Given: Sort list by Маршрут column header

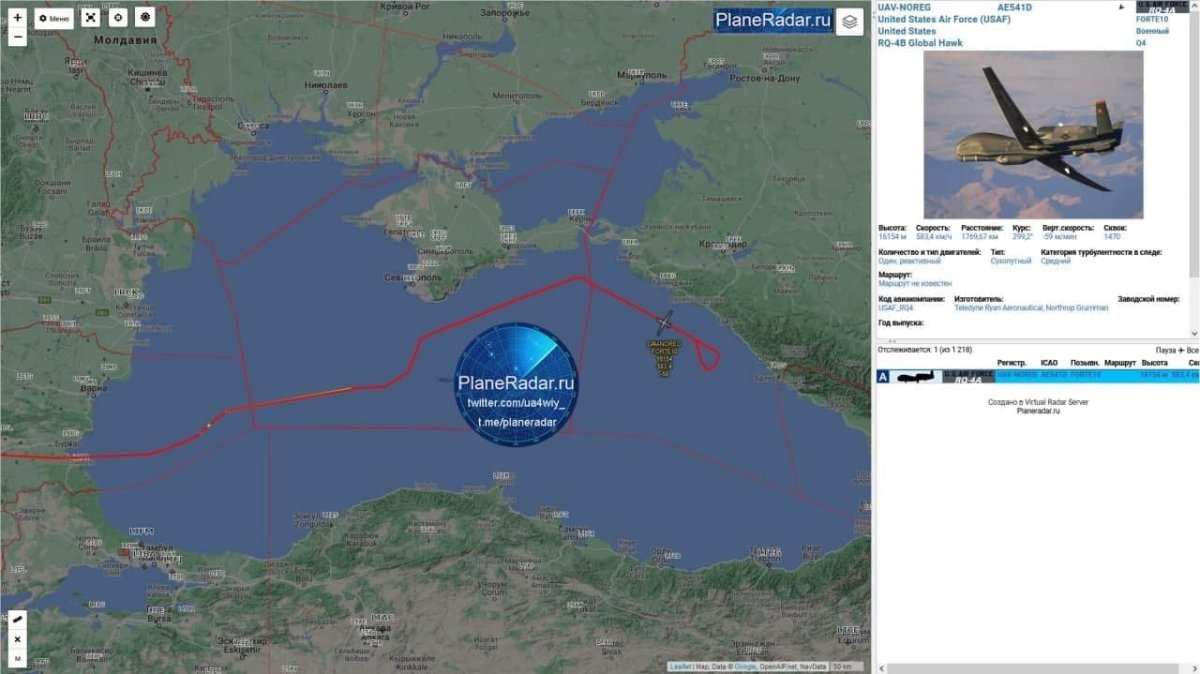Looking at the screenshot, I should click(x=1119, y=362).
